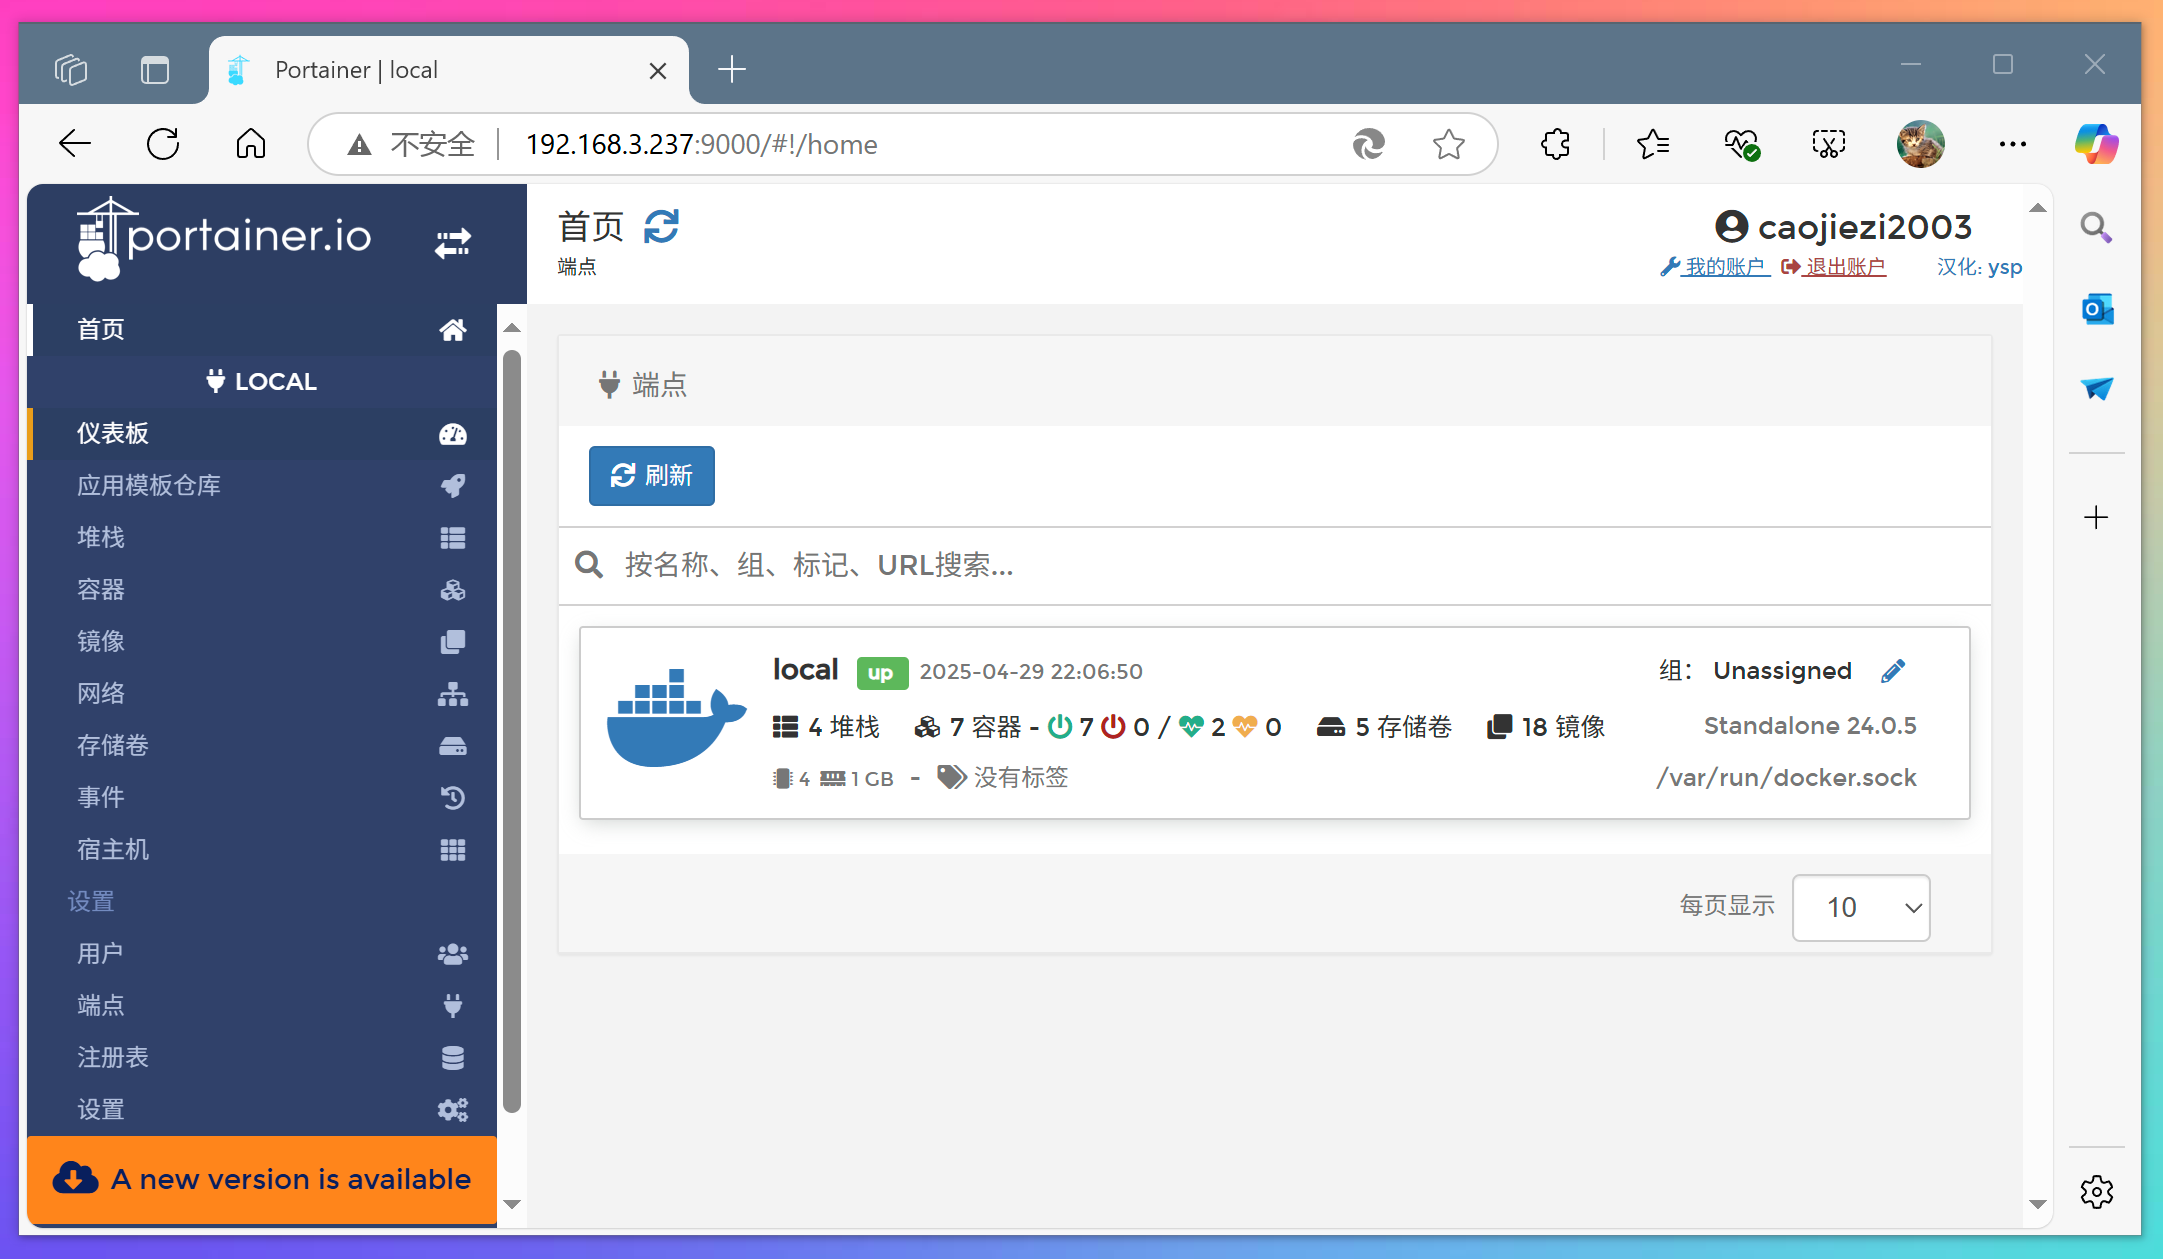2163x1259 pixels.
Task: Open the 仪表板 dashboard icon in sidebar
Action: [452, 434]
